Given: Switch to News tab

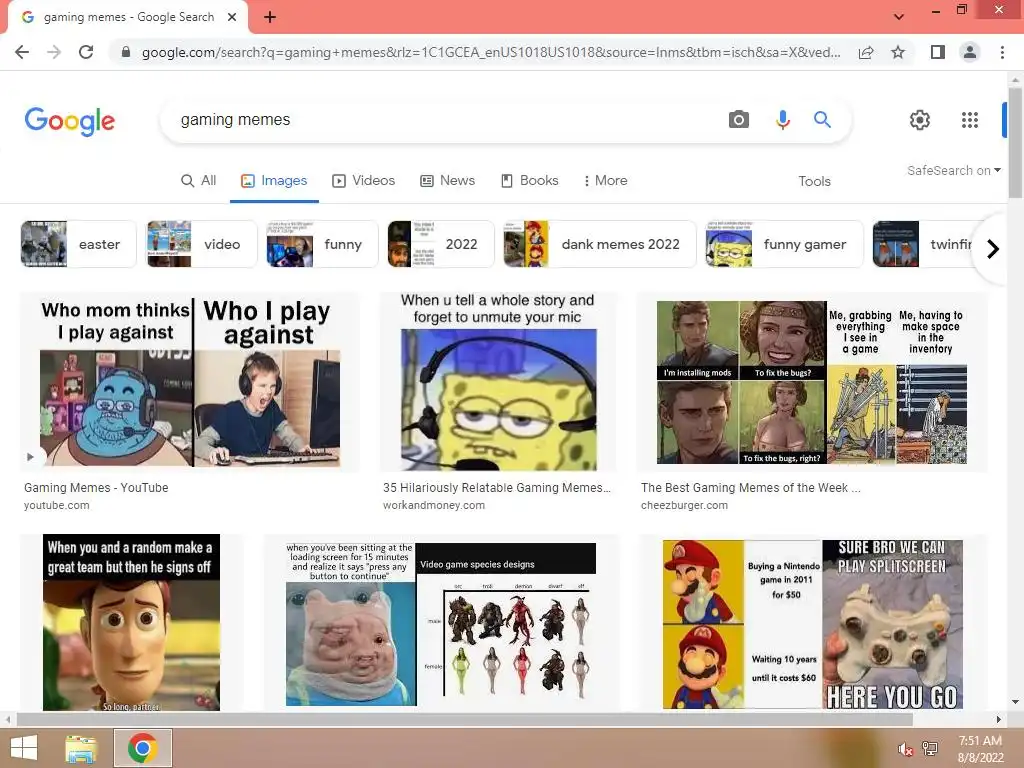Looking at the screenshot, I should pyautogui.click(x=447, y=180).
